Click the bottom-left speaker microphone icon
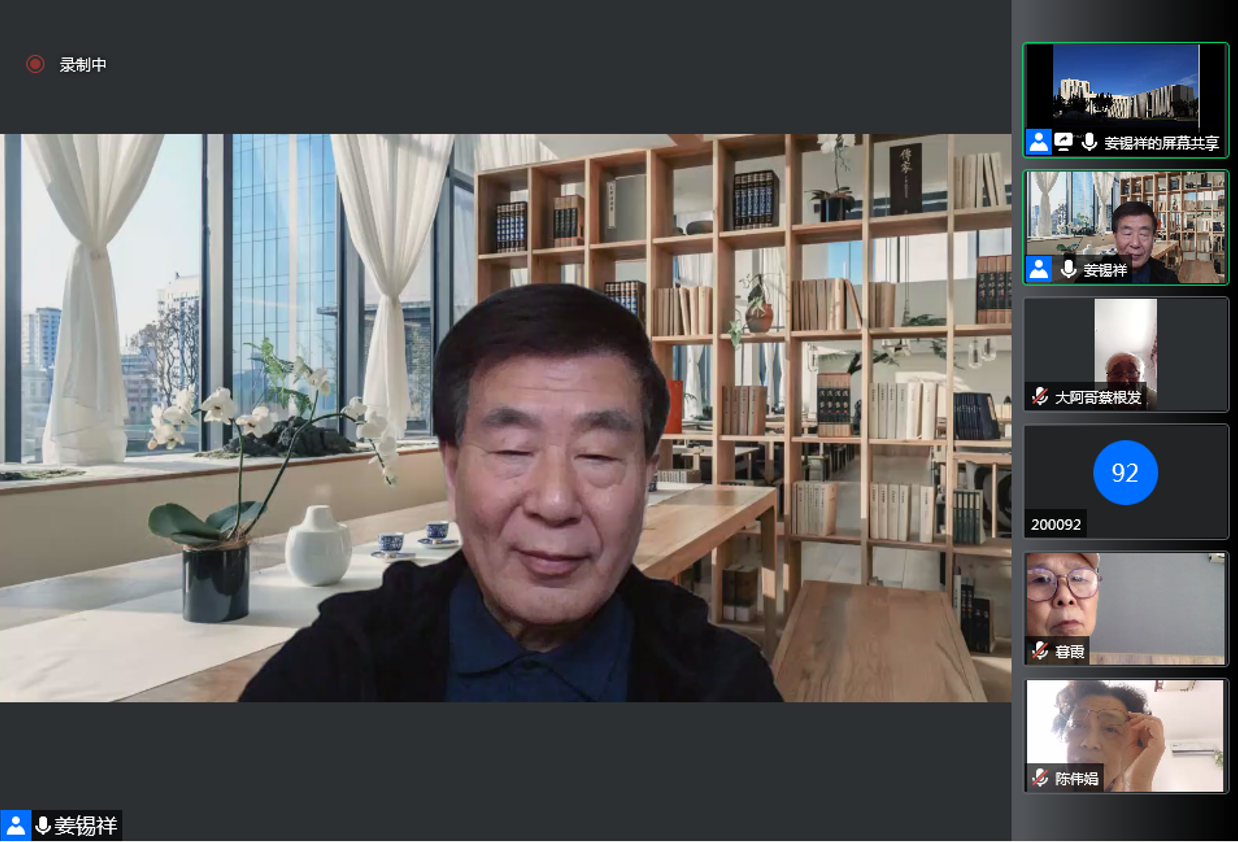Viewport: 1238px width, 842px height. pos(43,826)
